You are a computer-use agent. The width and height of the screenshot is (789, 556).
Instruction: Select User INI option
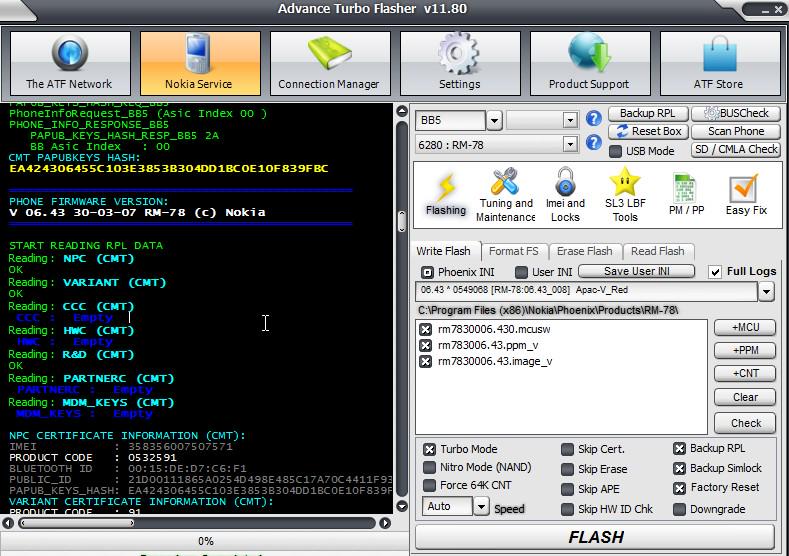[521, 272]
